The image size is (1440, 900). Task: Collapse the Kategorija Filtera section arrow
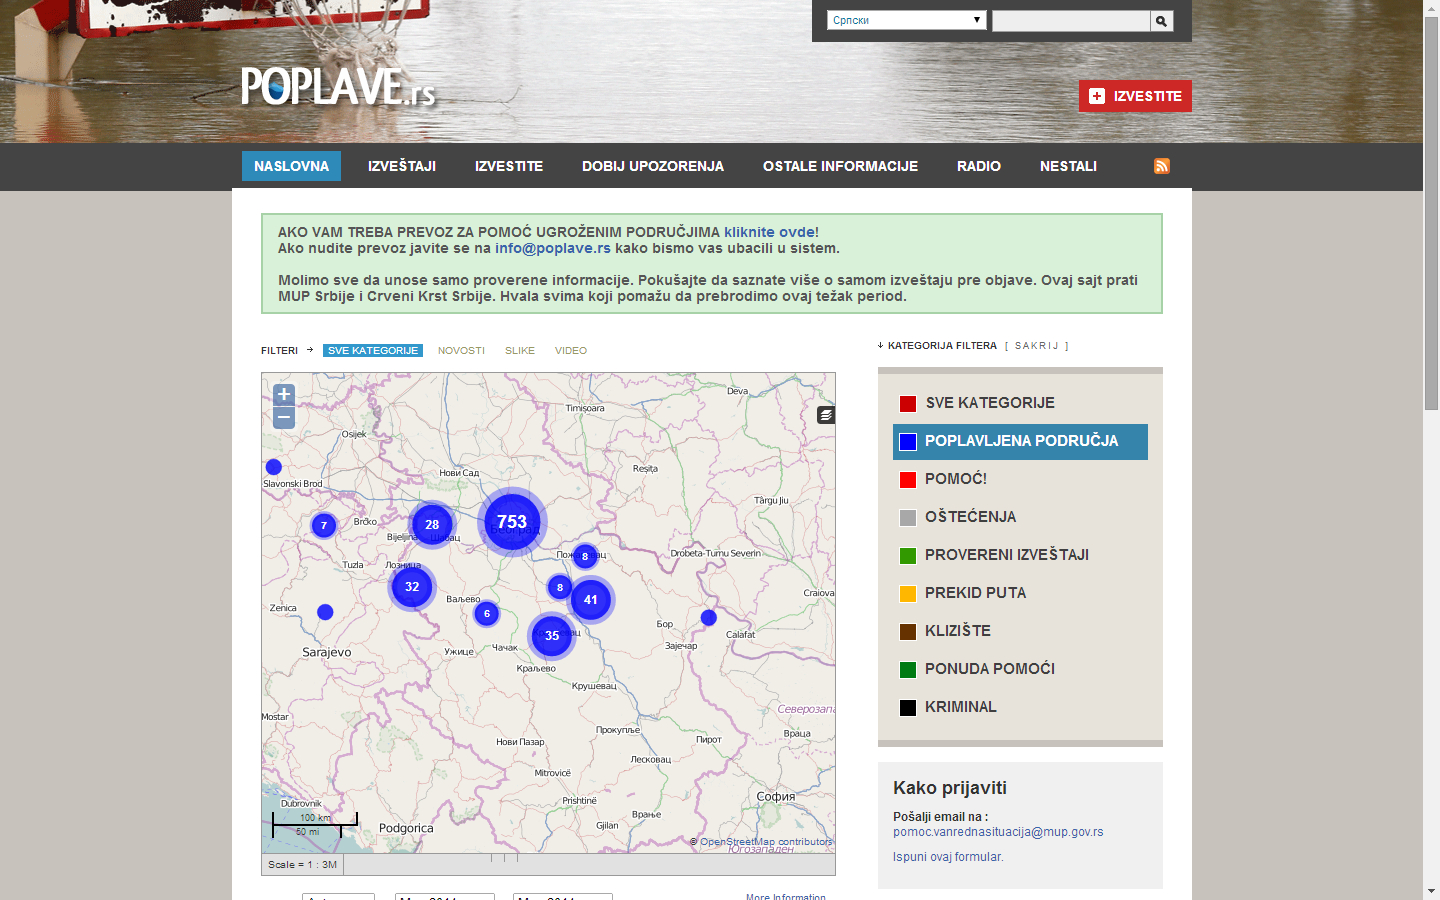tap(881, 346)
